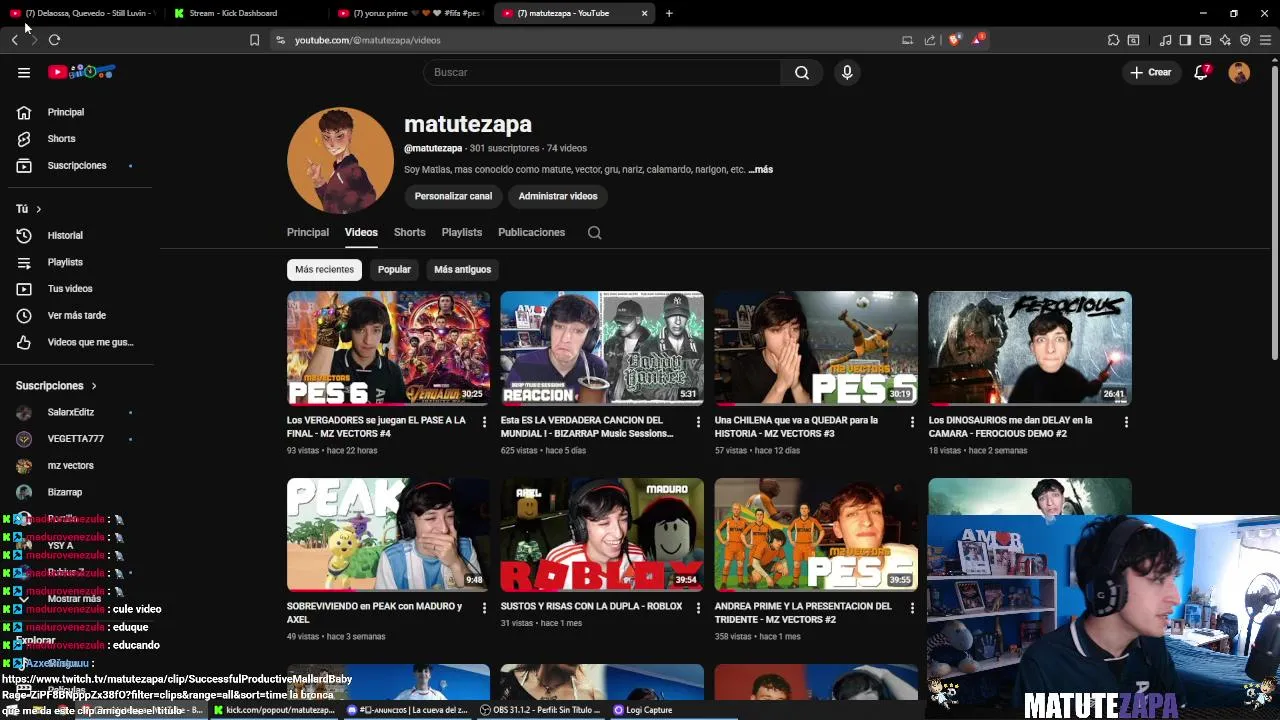This screenshot has height=720, width=1280.
Task: Expand the Suscripciones section header
Action: click(x=56, y=386)
